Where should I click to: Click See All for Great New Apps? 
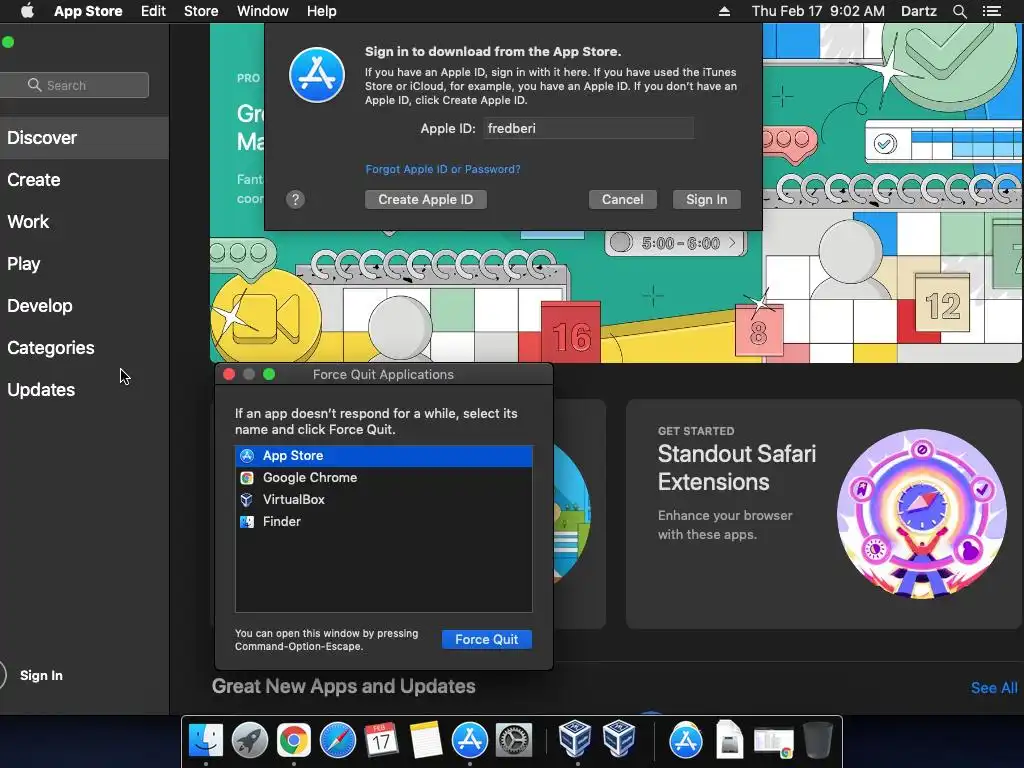(x=993, y=688)
